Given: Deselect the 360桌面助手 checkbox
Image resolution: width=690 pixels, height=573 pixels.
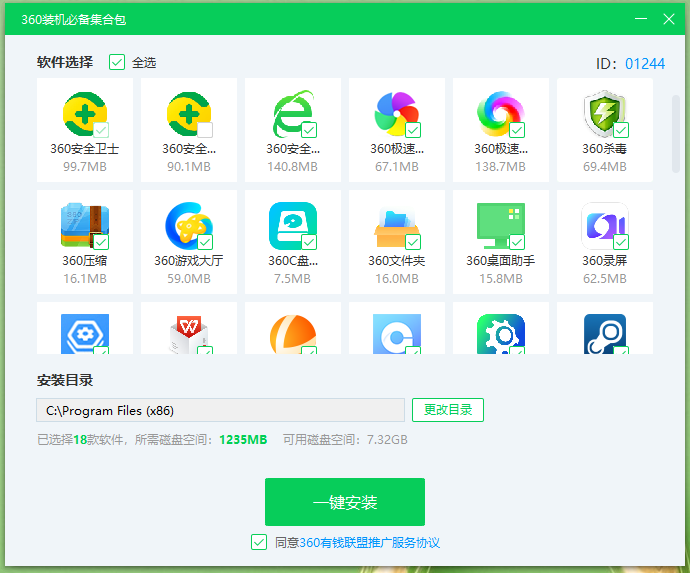Looking at the screenshot, I should click(x=517, y=242).
